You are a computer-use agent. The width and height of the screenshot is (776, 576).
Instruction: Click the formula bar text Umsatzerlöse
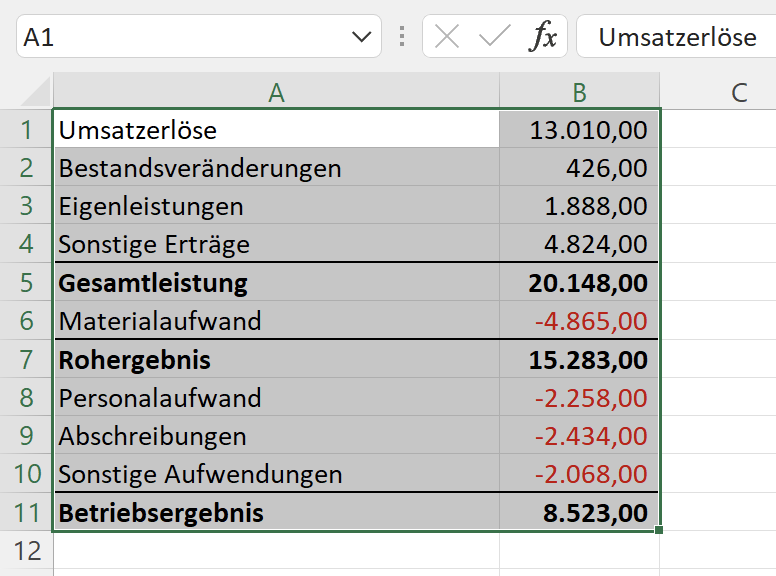tap(678, 37)
